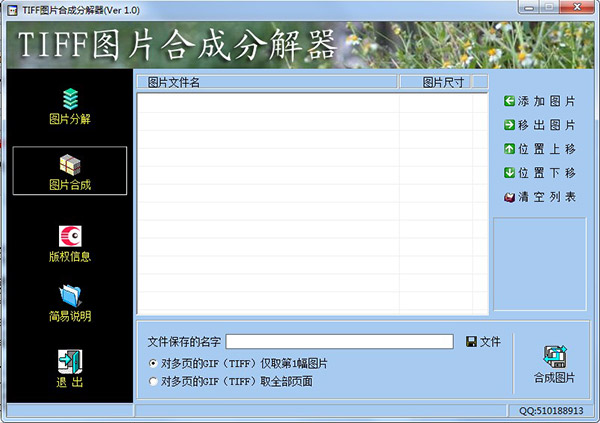This screenshot has height=423, width=600.
Task: Click green right arrow icon of 移出图片
Action: pos(509,125)
